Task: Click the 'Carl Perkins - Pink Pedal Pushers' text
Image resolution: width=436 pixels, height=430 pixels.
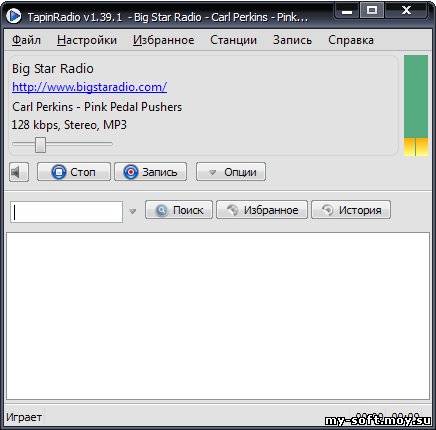Action: (97, 107)
